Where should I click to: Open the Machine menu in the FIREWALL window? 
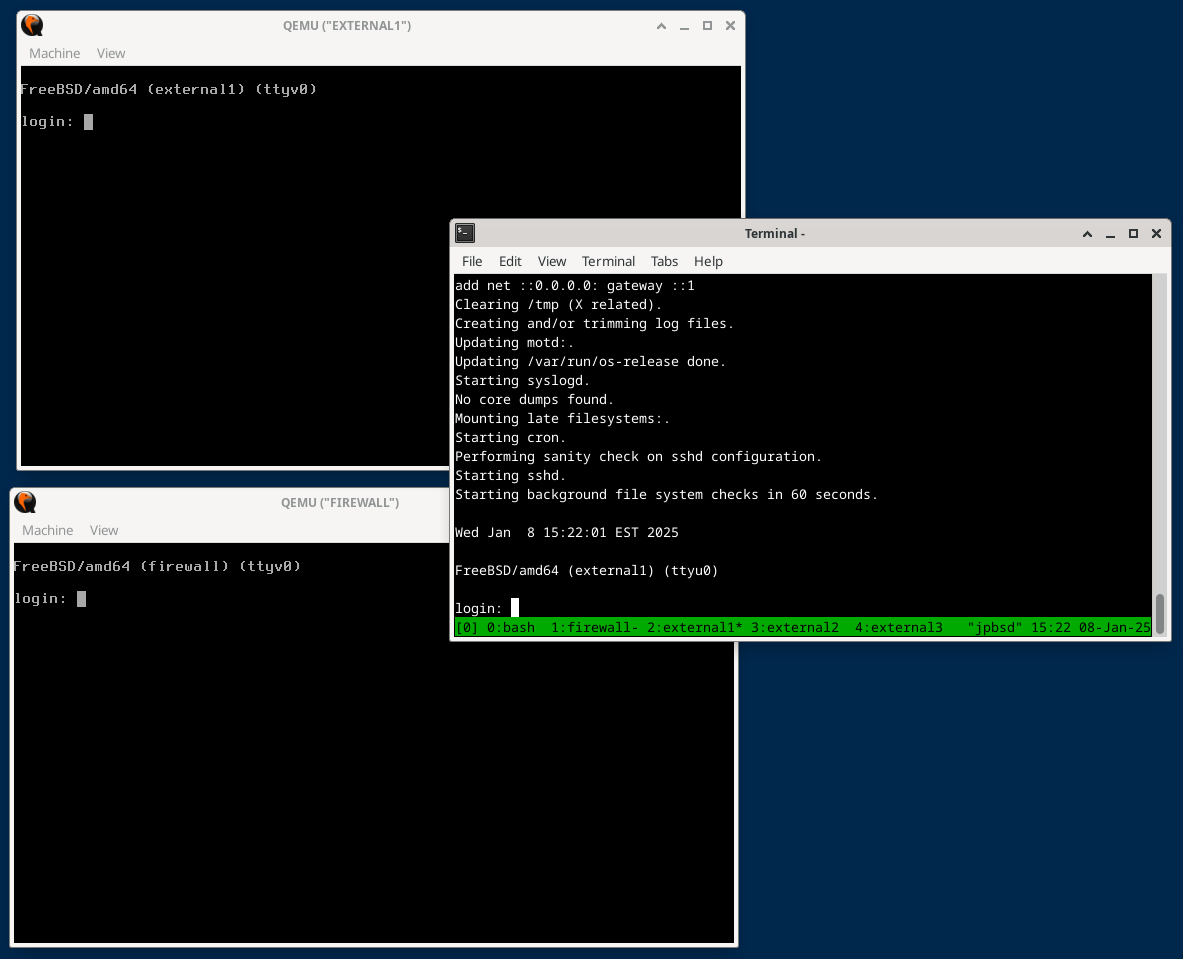tap(48, 530)
